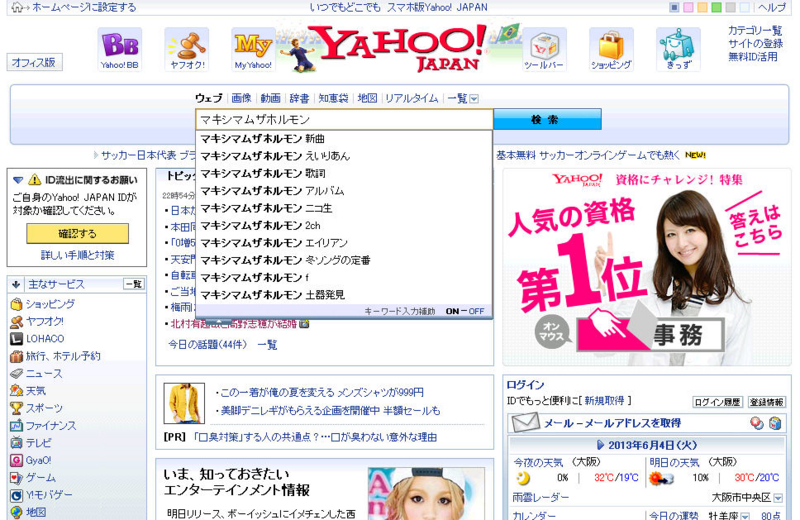Choose suggestion マキシマムザホルモン 新曲
The height and width of the screenshot is (520, 800).
344,139
